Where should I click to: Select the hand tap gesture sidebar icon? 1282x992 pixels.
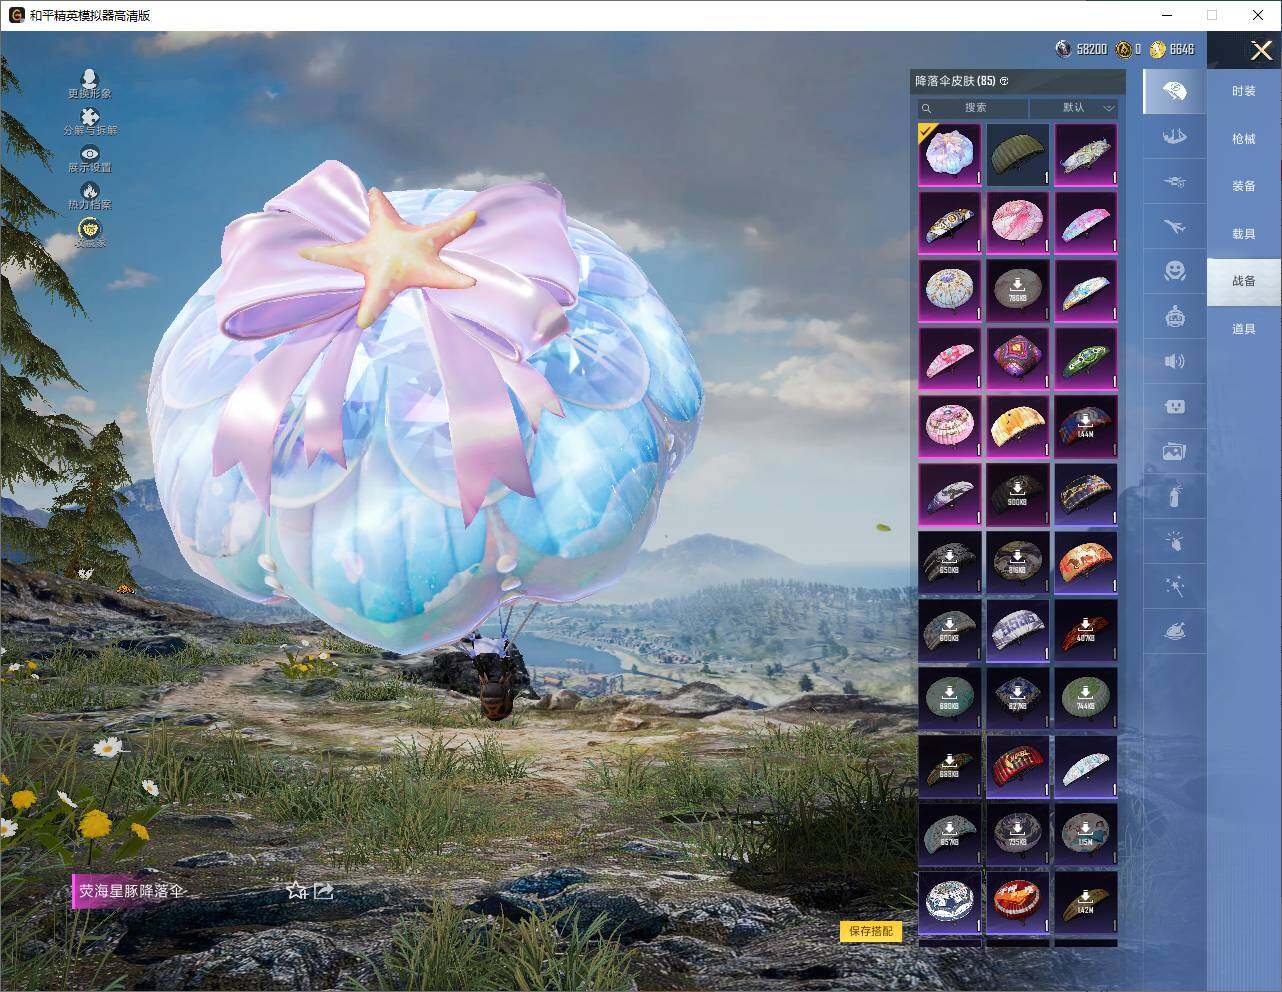point(1174,541)
